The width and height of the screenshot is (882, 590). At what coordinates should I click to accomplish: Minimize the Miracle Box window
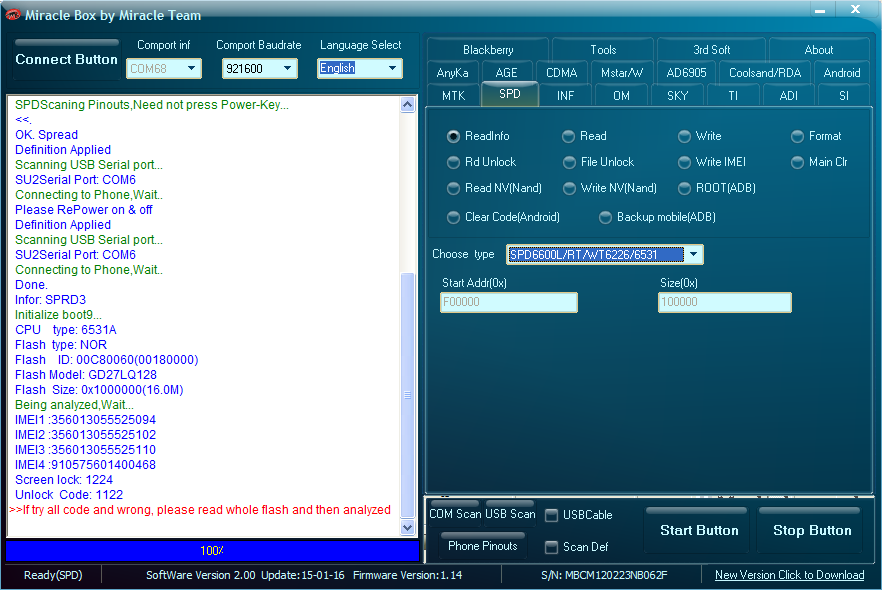click(x=820, y=10)
